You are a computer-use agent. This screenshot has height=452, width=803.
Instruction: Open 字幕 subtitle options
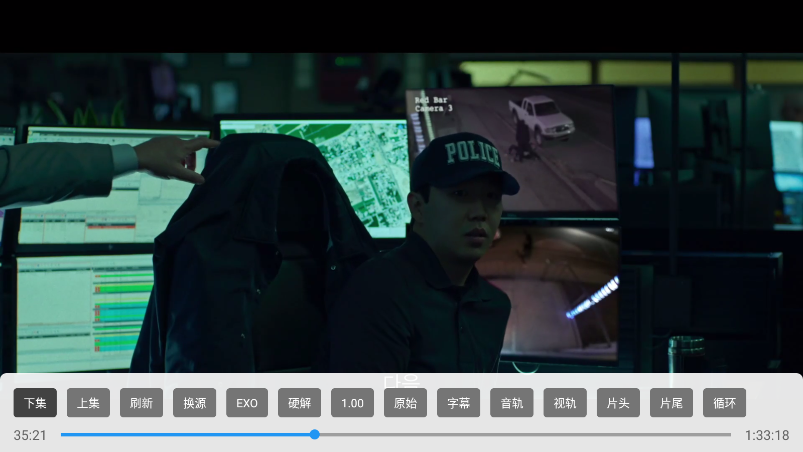[459, 403]
